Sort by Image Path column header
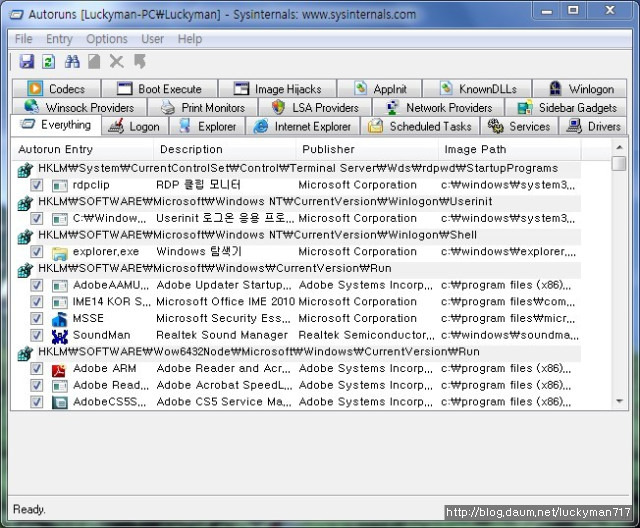Viewport: 640px width, 528px height. (x=509, y=150)
